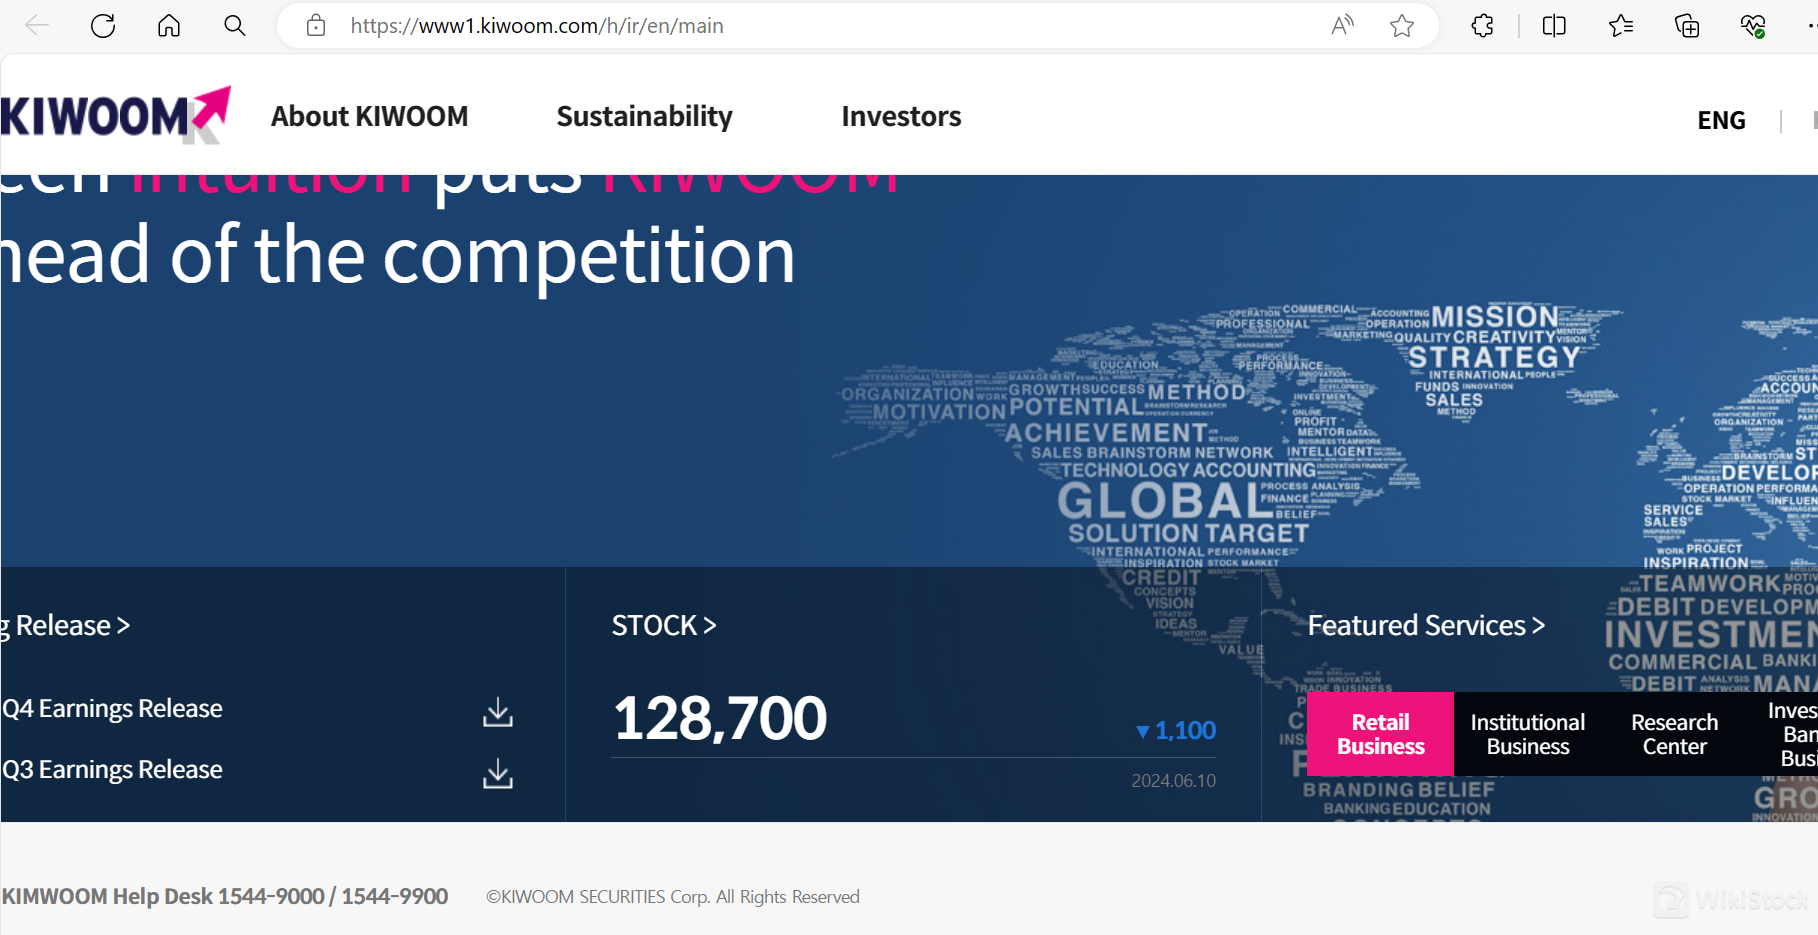Open the favorites list icon
Screen dimensions: 1818x935
tap(1621, 26)
